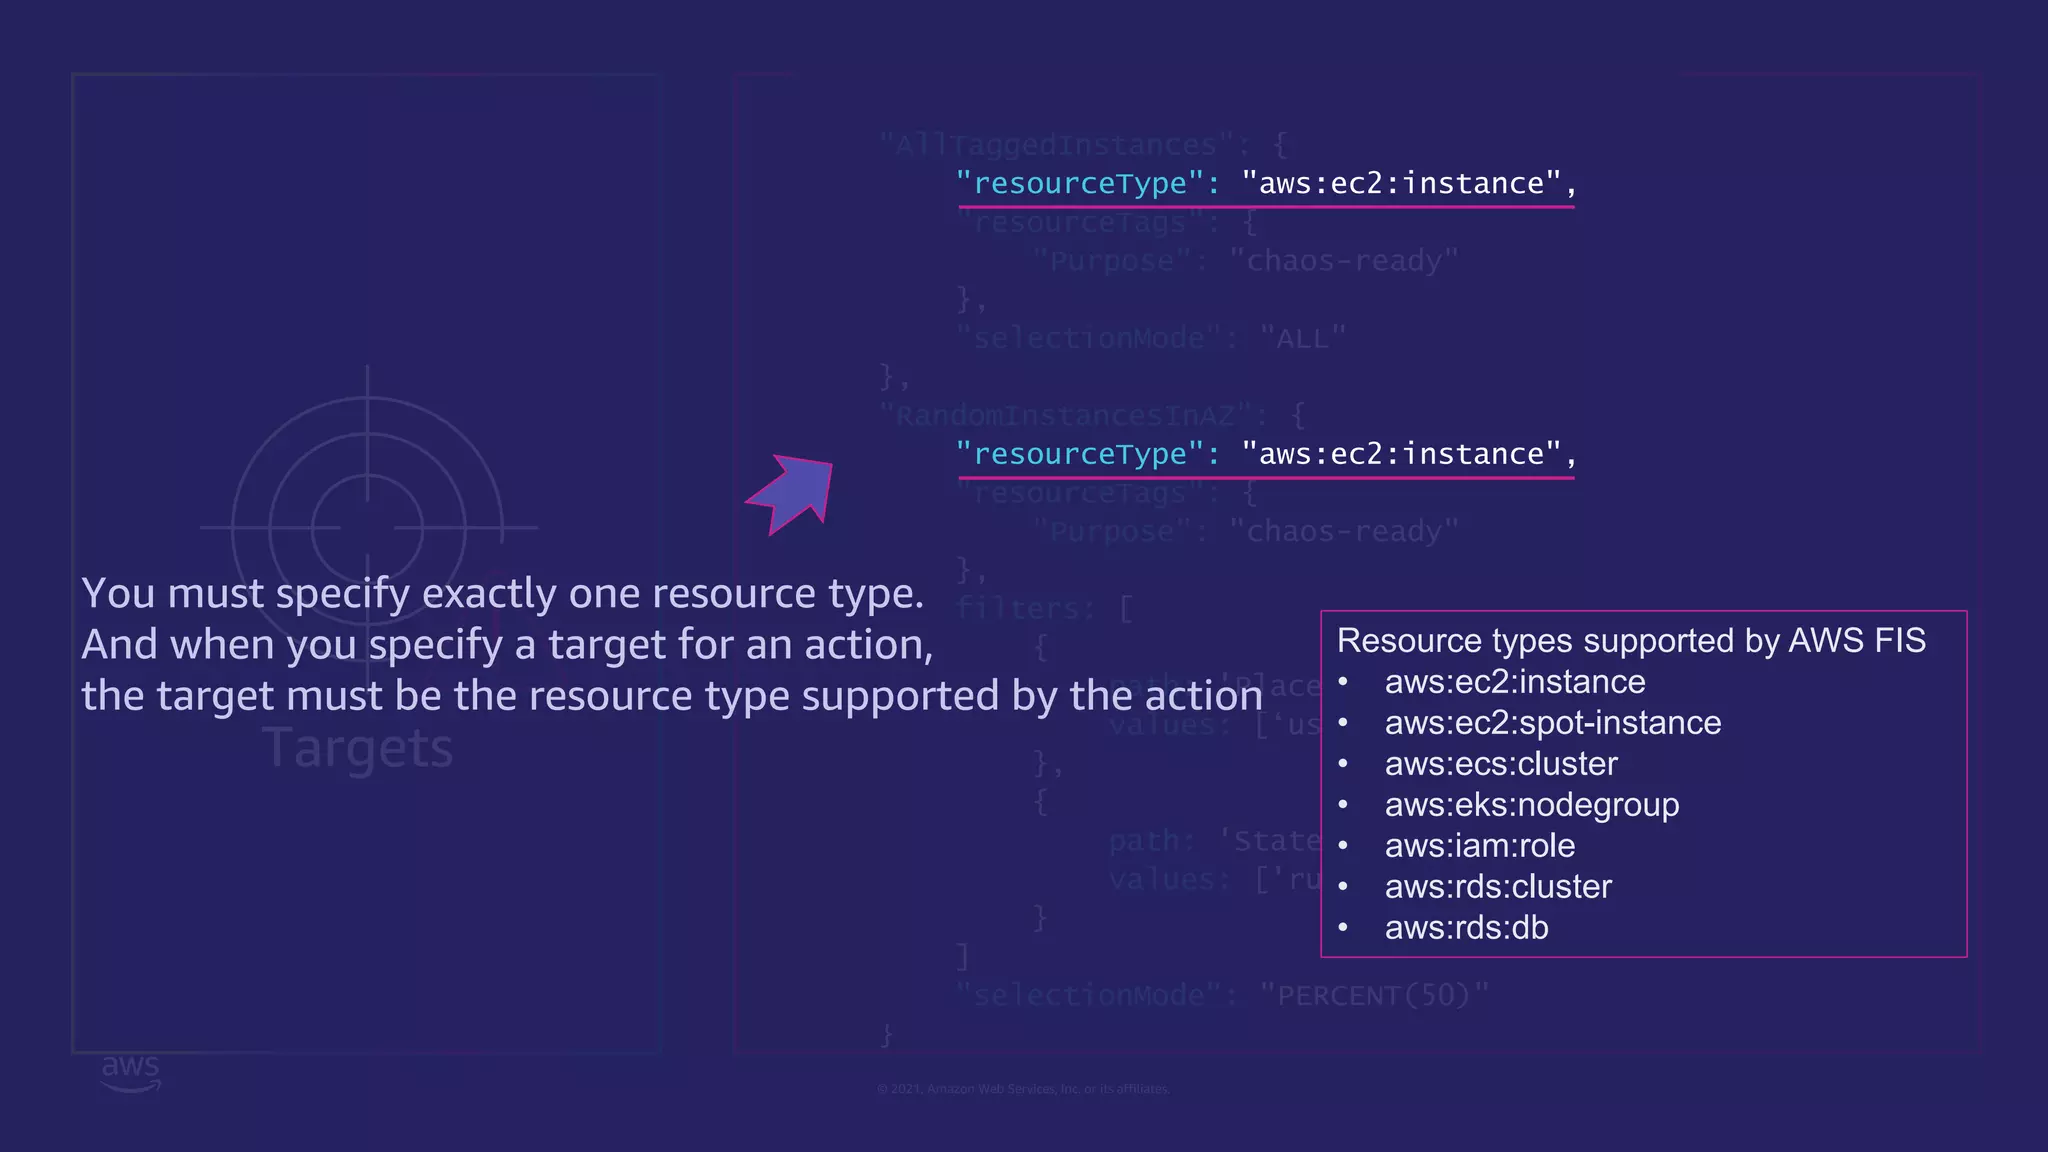Click the faded "selectionMode": "ALL" code line
The image size is (2048, 1152).
point(1151,339)
